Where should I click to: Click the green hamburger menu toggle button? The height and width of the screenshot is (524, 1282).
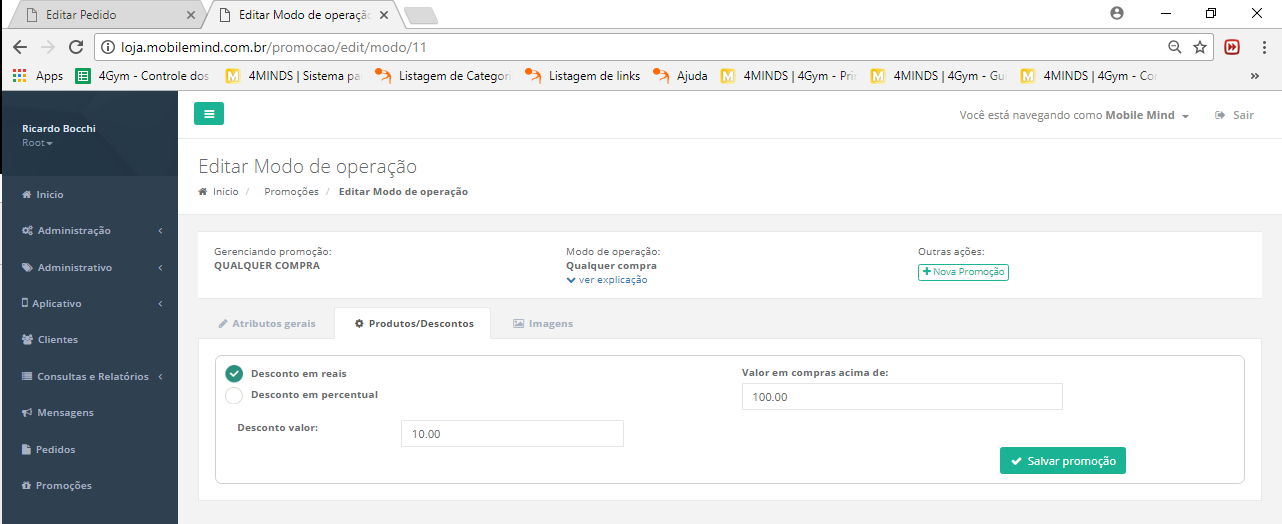[209, 114]
